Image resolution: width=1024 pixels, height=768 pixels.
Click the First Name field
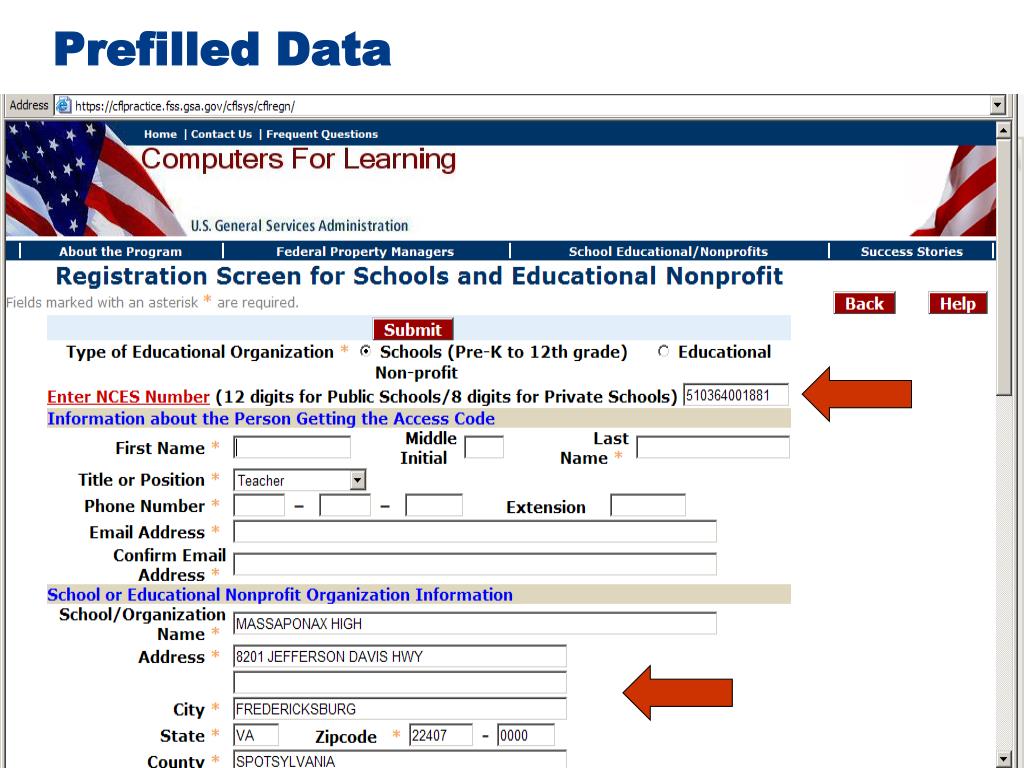292,447
